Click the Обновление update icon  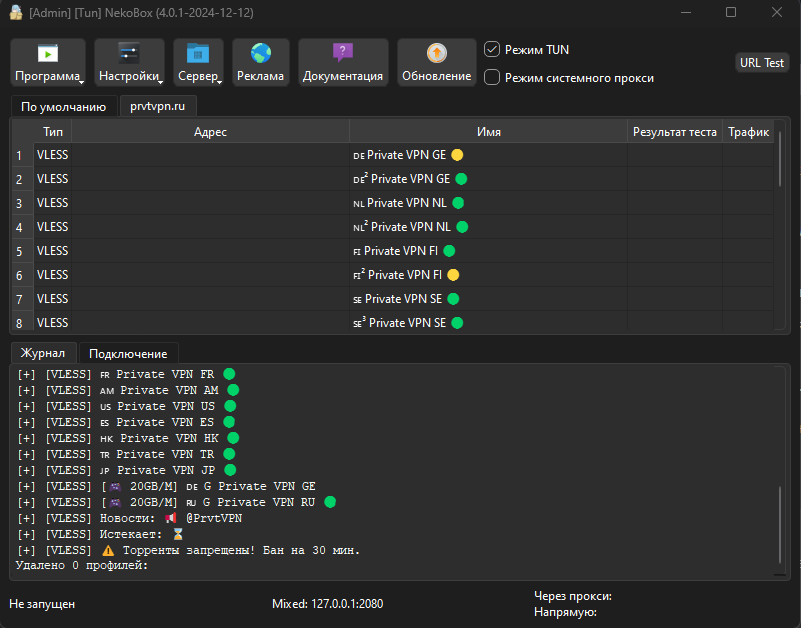click(x=436, y=54)
